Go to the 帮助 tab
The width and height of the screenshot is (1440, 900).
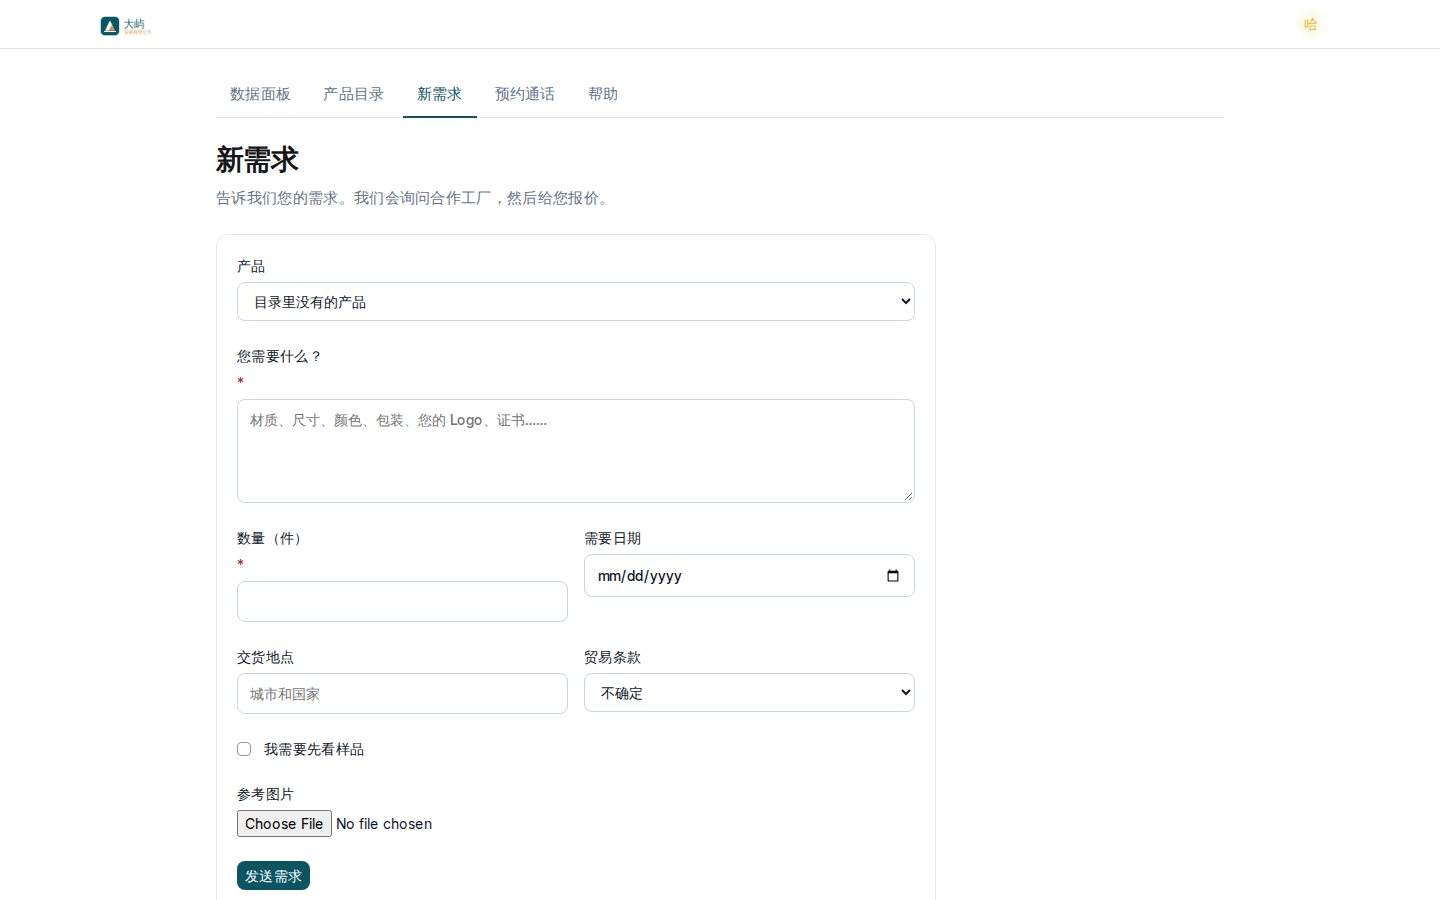(x=603, y=94)
